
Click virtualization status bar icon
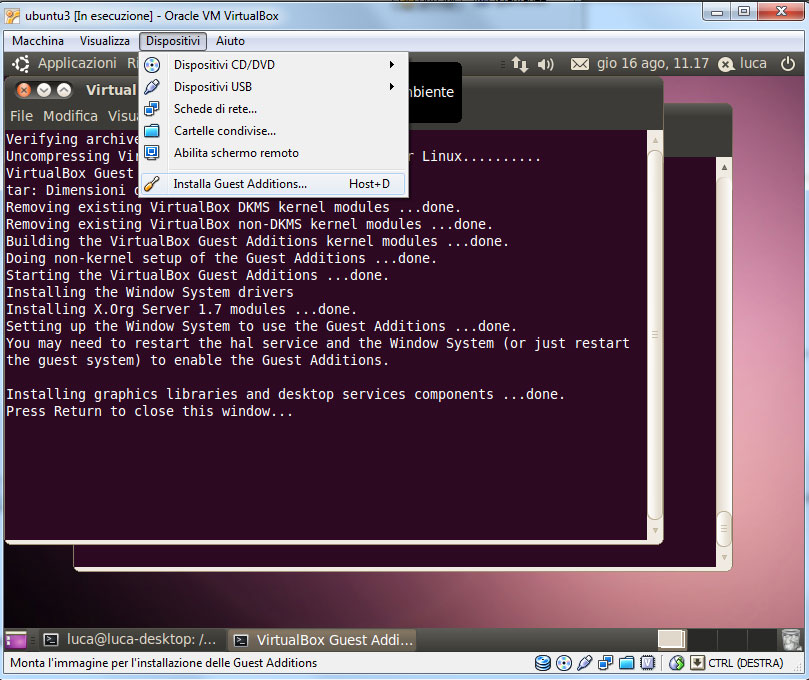[648, 663]
